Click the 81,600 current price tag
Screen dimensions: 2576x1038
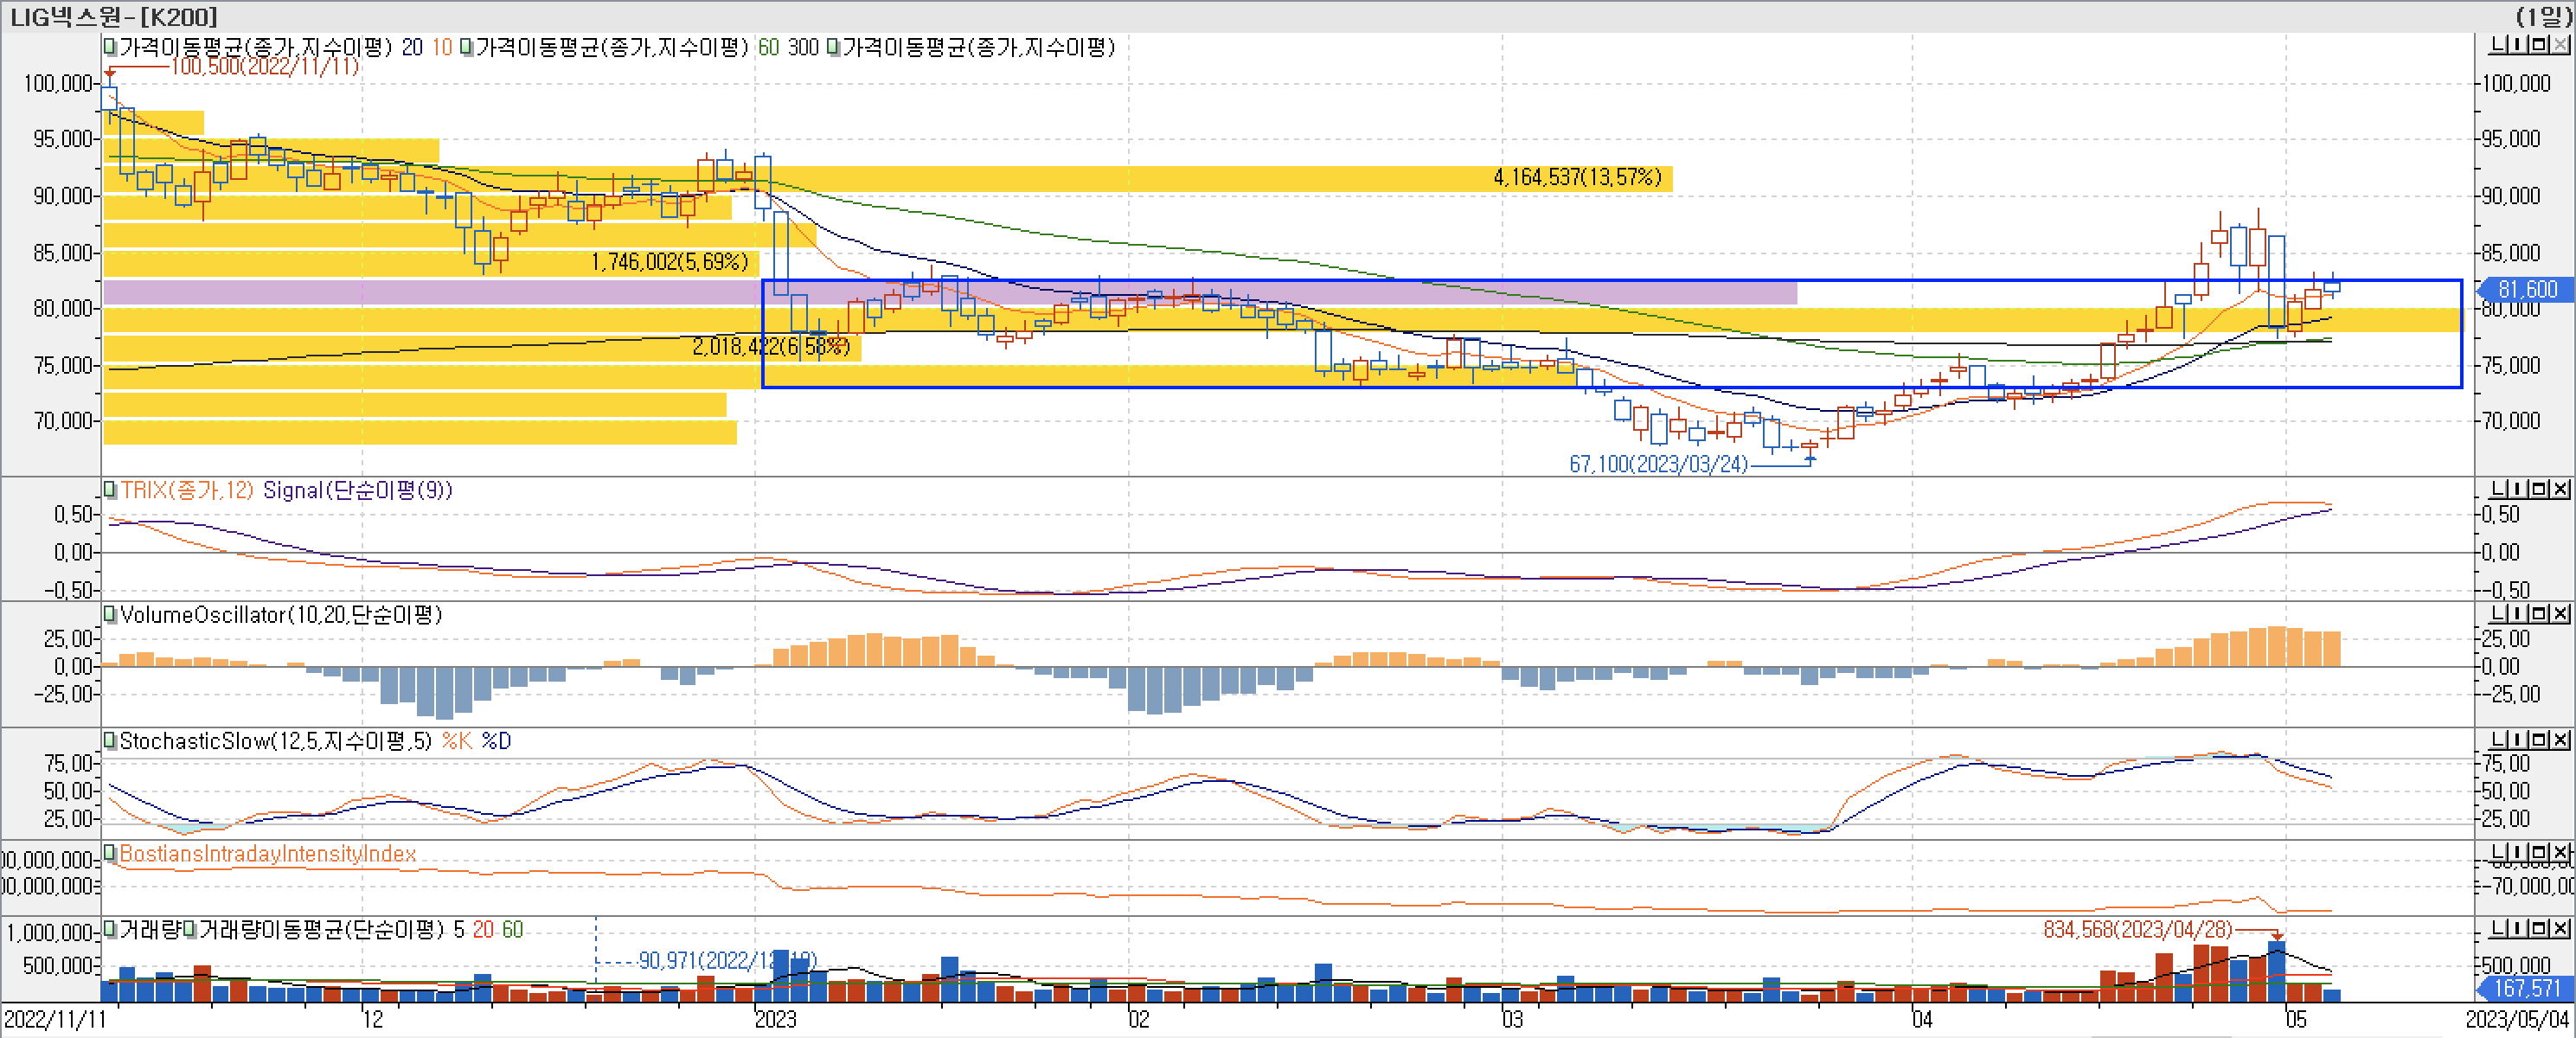coord(2526,289)
